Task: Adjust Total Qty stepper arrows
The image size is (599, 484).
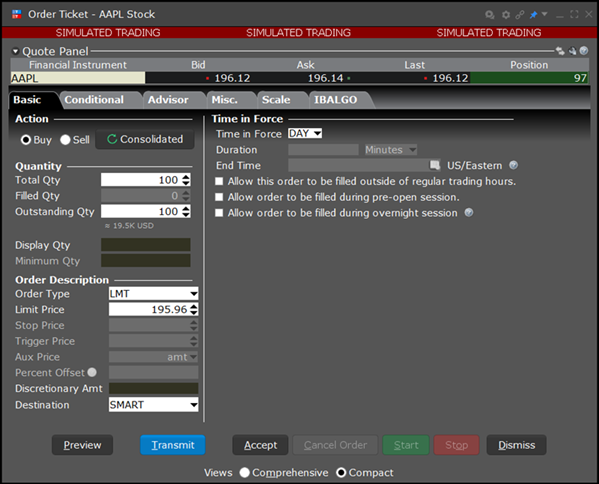Action: point(186,180)
